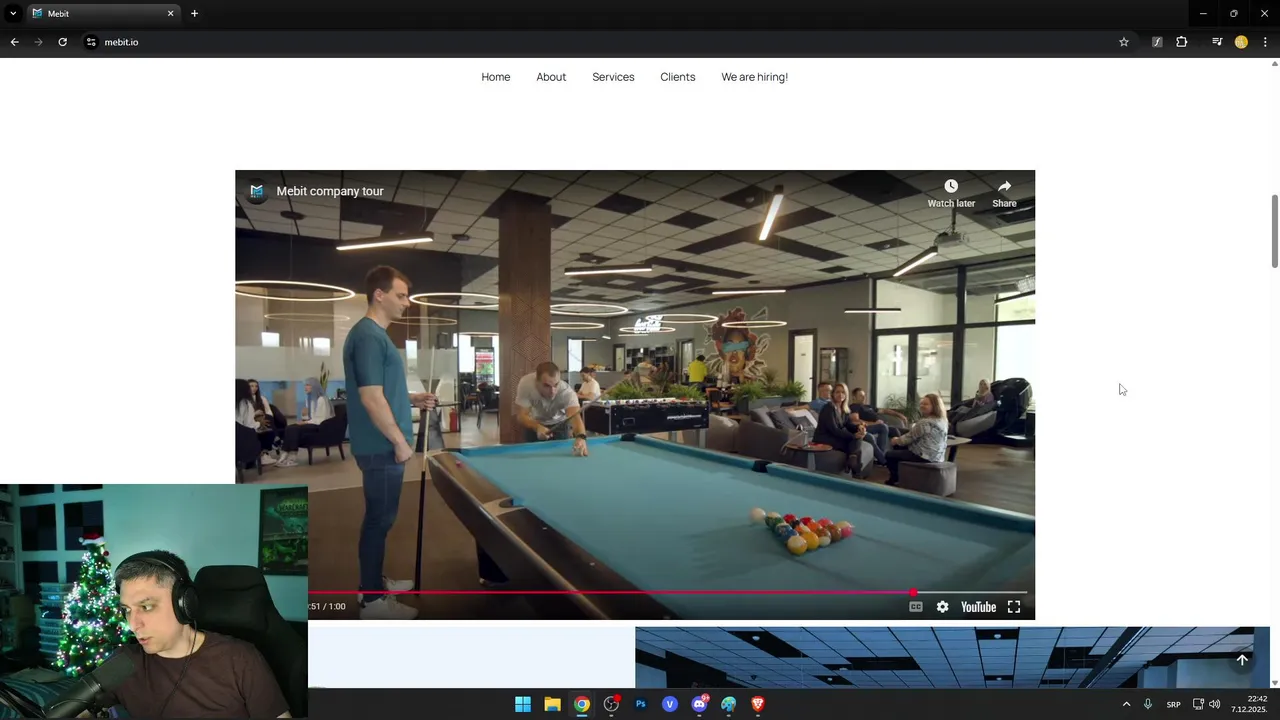Share the YouTube video
The image size is (1280, 720).
tap(1004, 194)
